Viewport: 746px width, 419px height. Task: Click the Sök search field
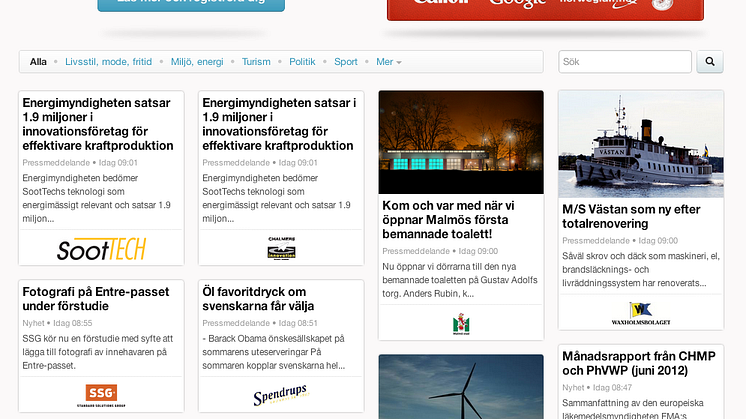625,61
